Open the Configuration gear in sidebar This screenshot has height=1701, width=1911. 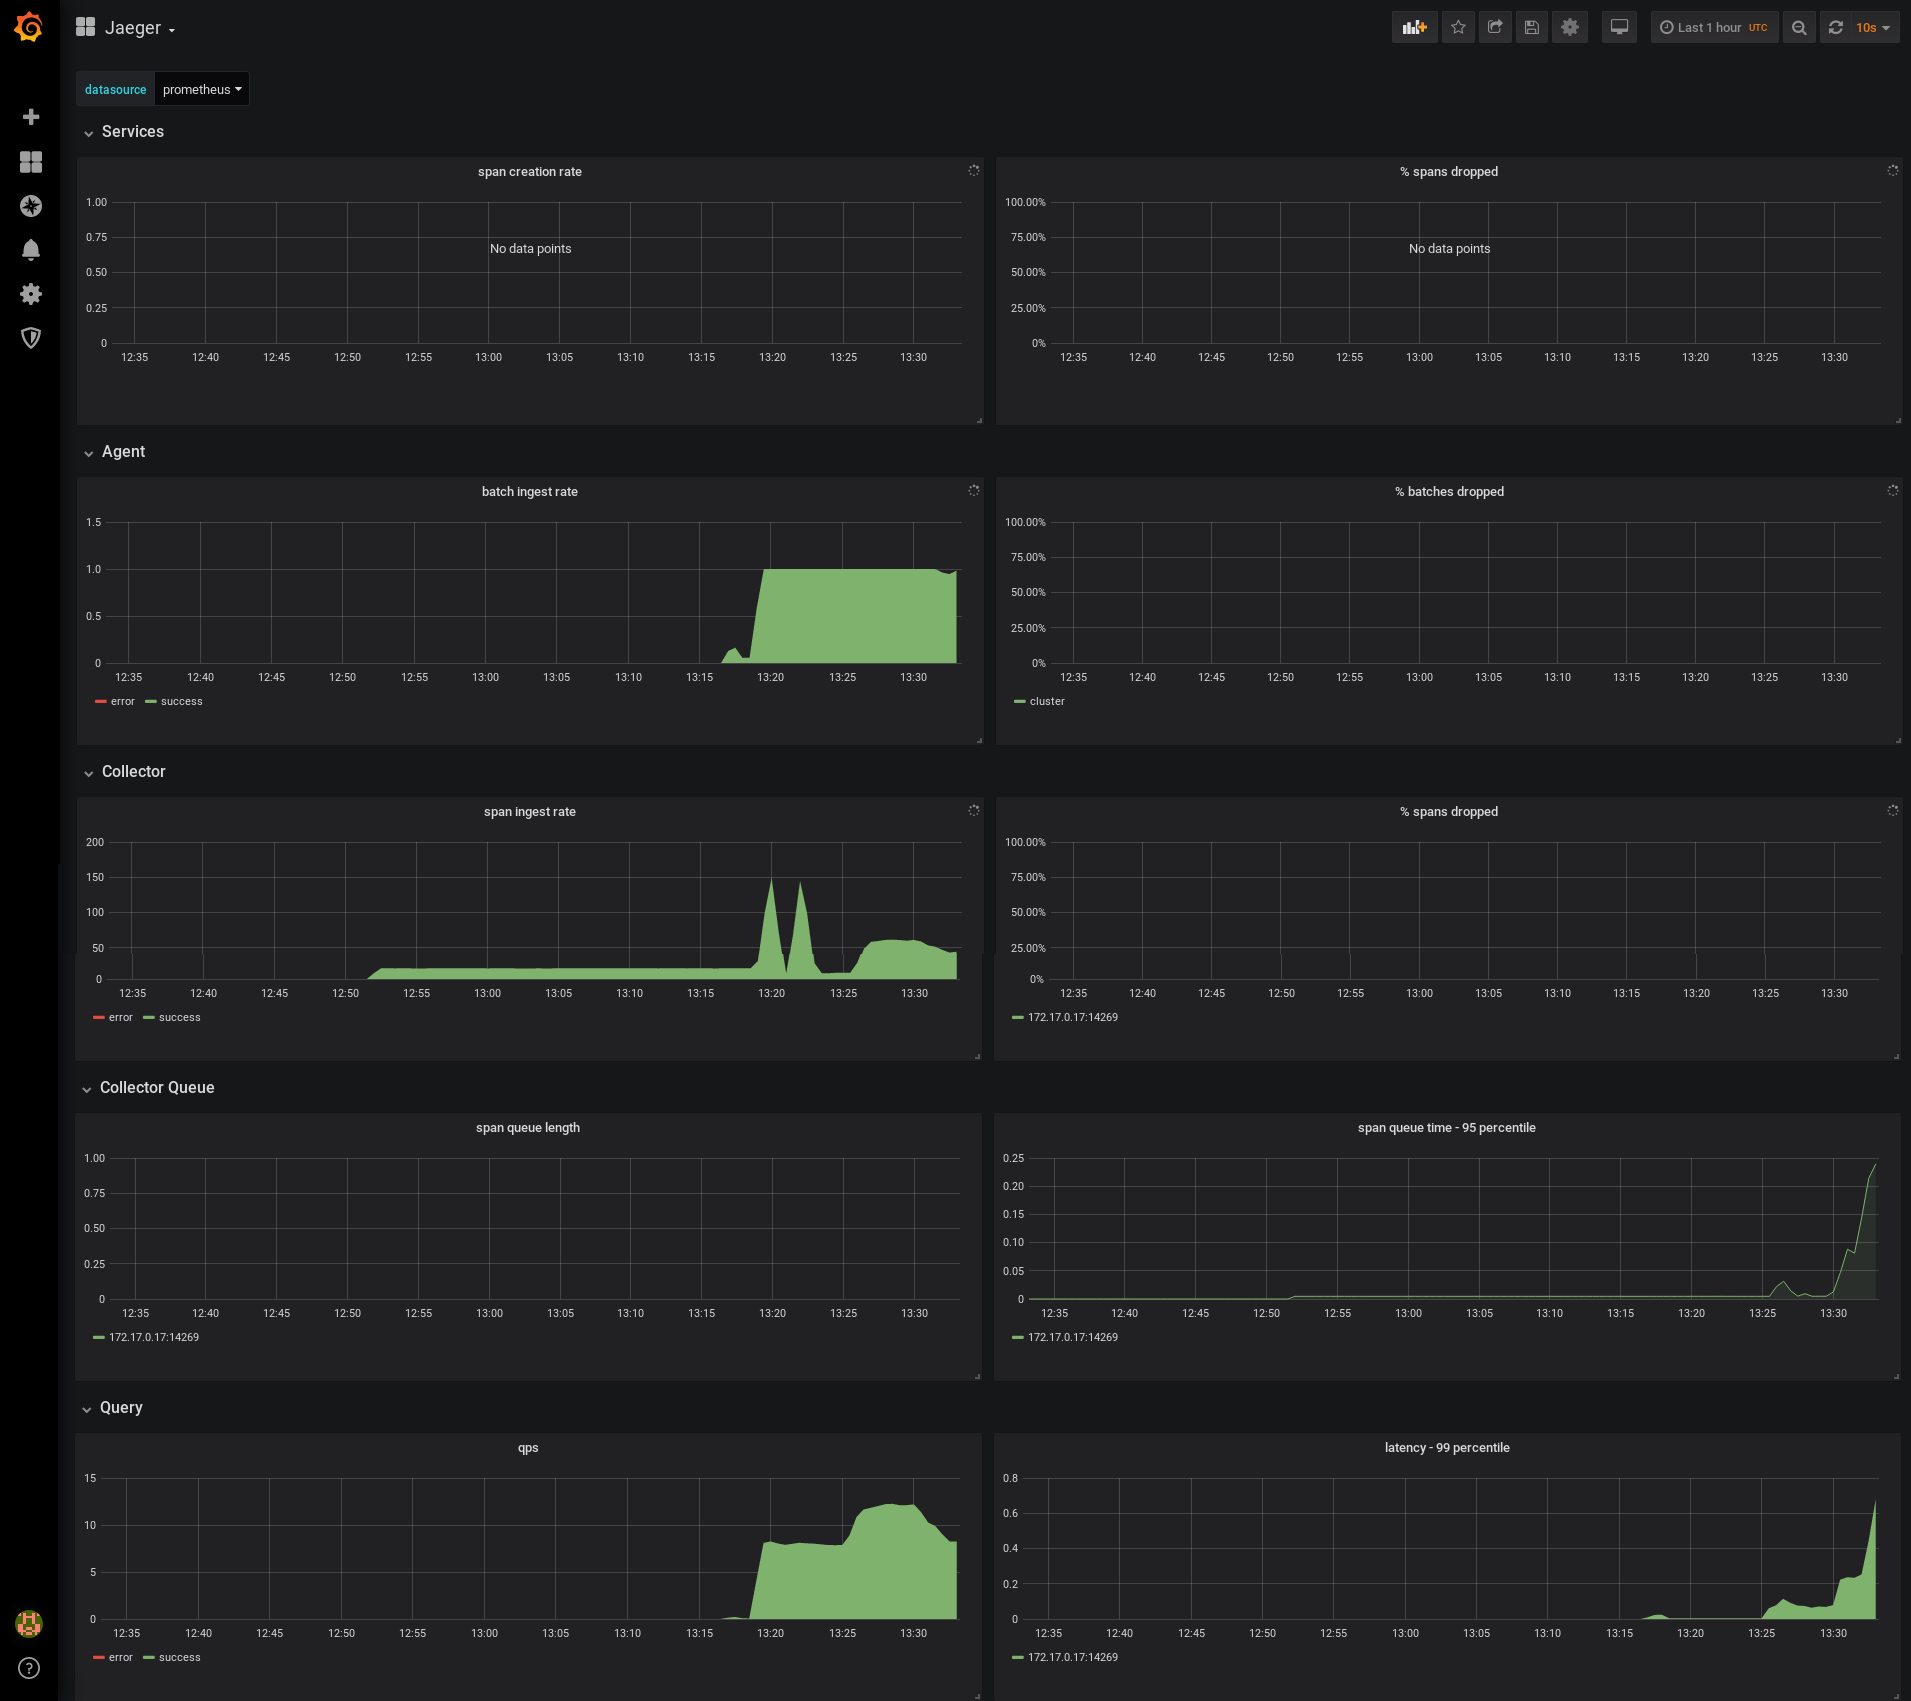click(31, 294)
